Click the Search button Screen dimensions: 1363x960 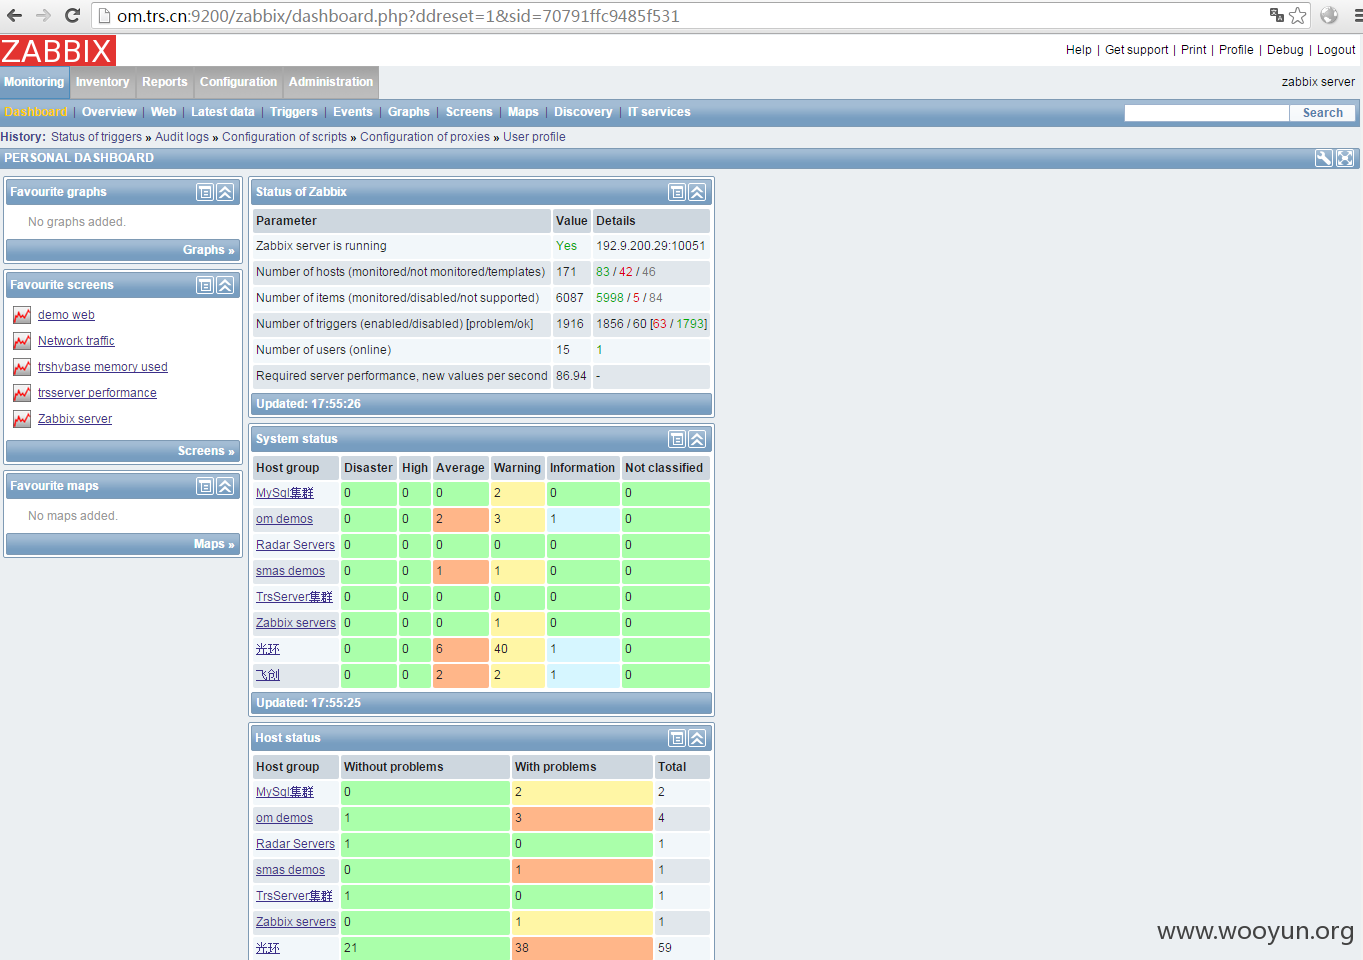(x=1322, y=113)
